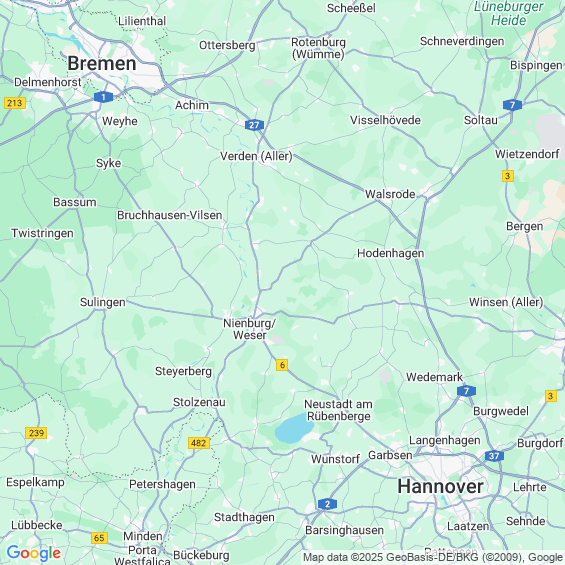
Task: Select the Hannover city label
Action: coord(440,486)
